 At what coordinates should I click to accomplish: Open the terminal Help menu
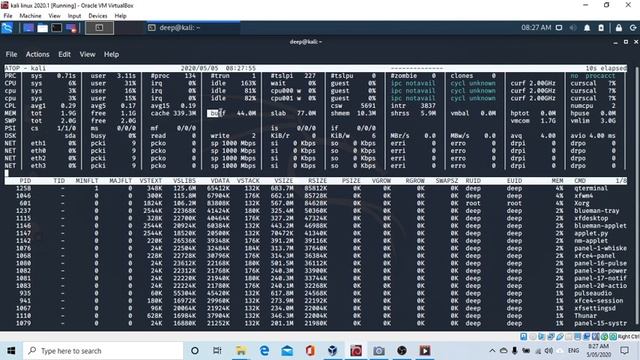pos(111,54)
